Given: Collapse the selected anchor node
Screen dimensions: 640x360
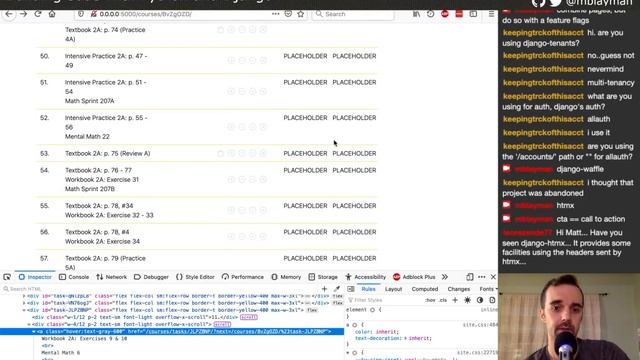Looking at the screenshot, I should click(33, 331).
